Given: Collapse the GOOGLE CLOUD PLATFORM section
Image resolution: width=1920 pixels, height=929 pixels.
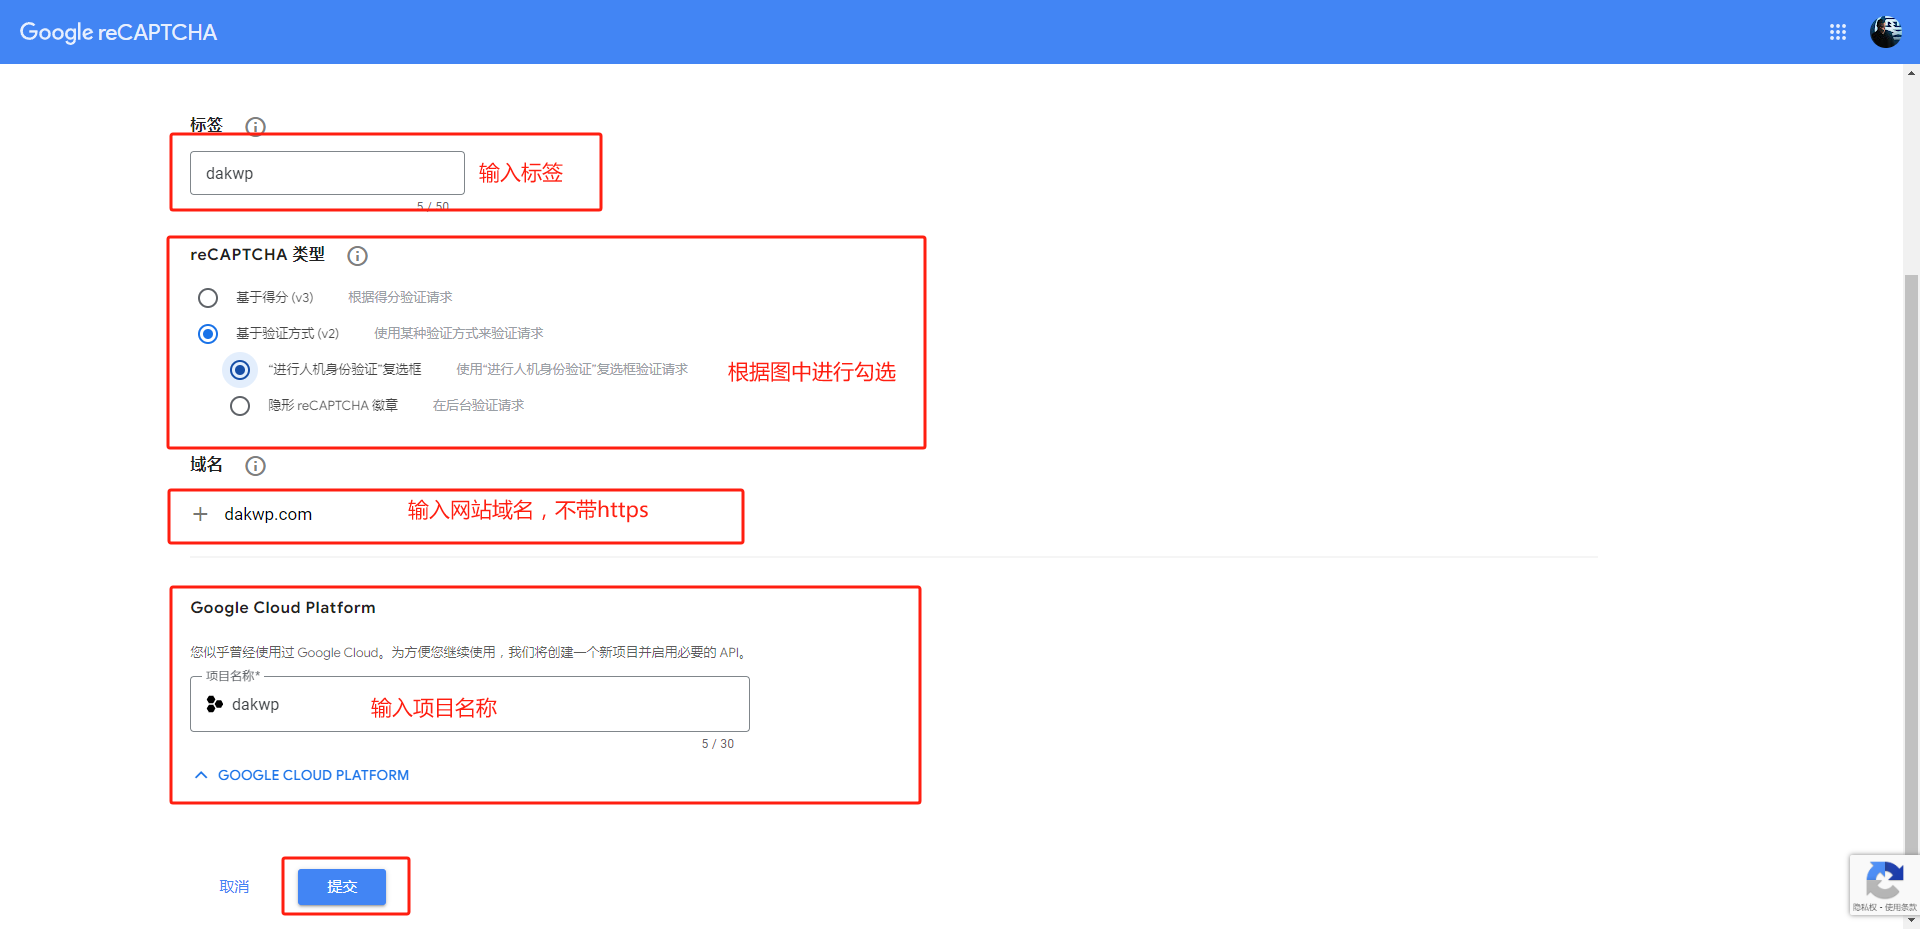Looking at the screenshot, I should [301, 775].
